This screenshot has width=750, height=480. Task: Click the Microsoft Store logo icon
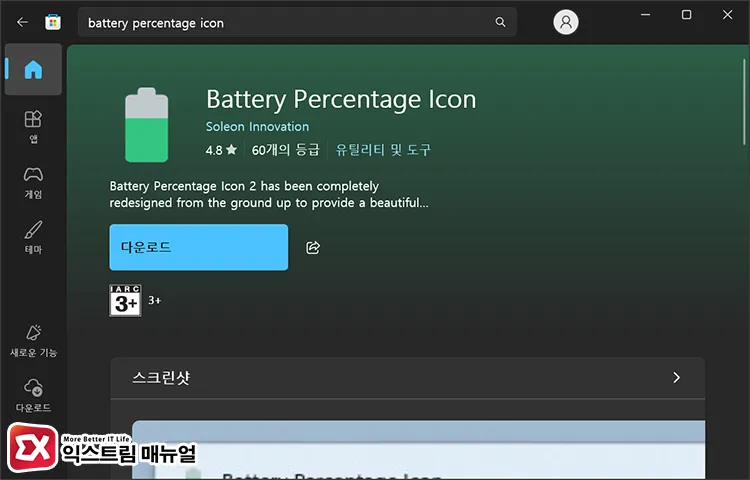pyautogui.click(x=53, y=22)
